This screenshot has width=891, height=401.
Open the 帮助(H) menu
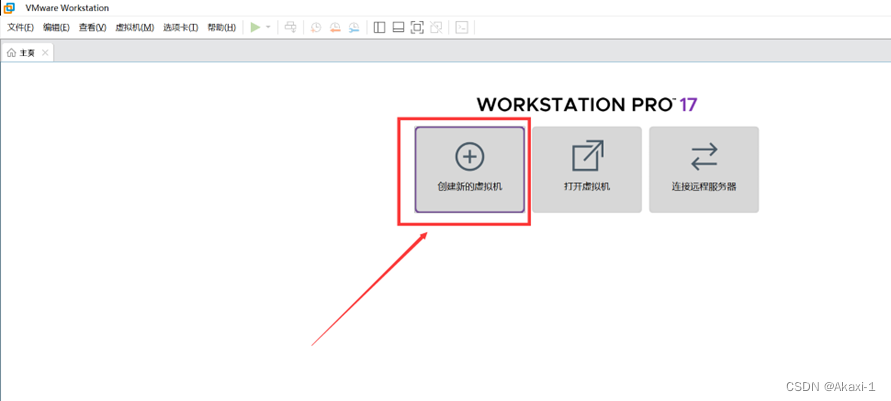[x=222, y=27]
